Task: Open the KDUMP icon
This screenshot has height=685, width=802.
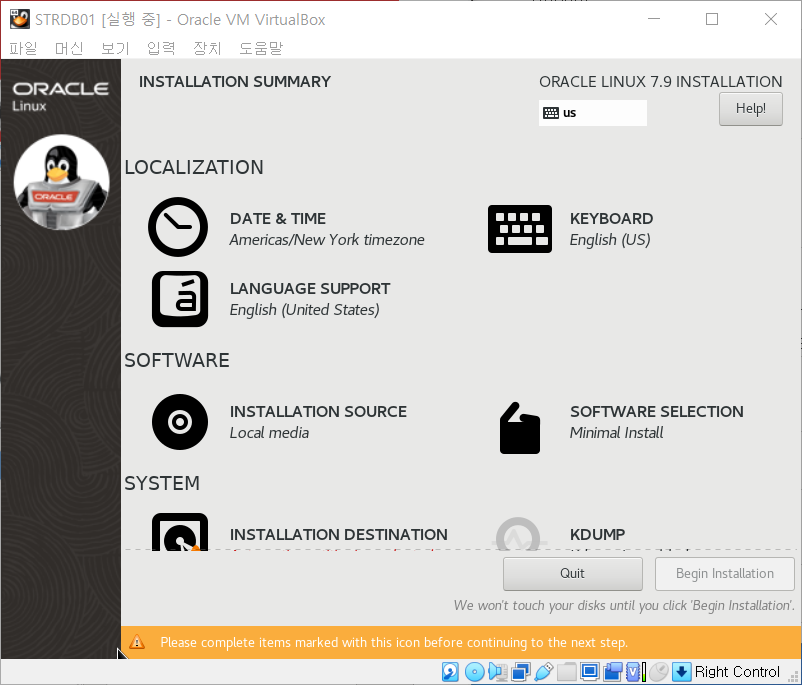Action: coord(519,534)
